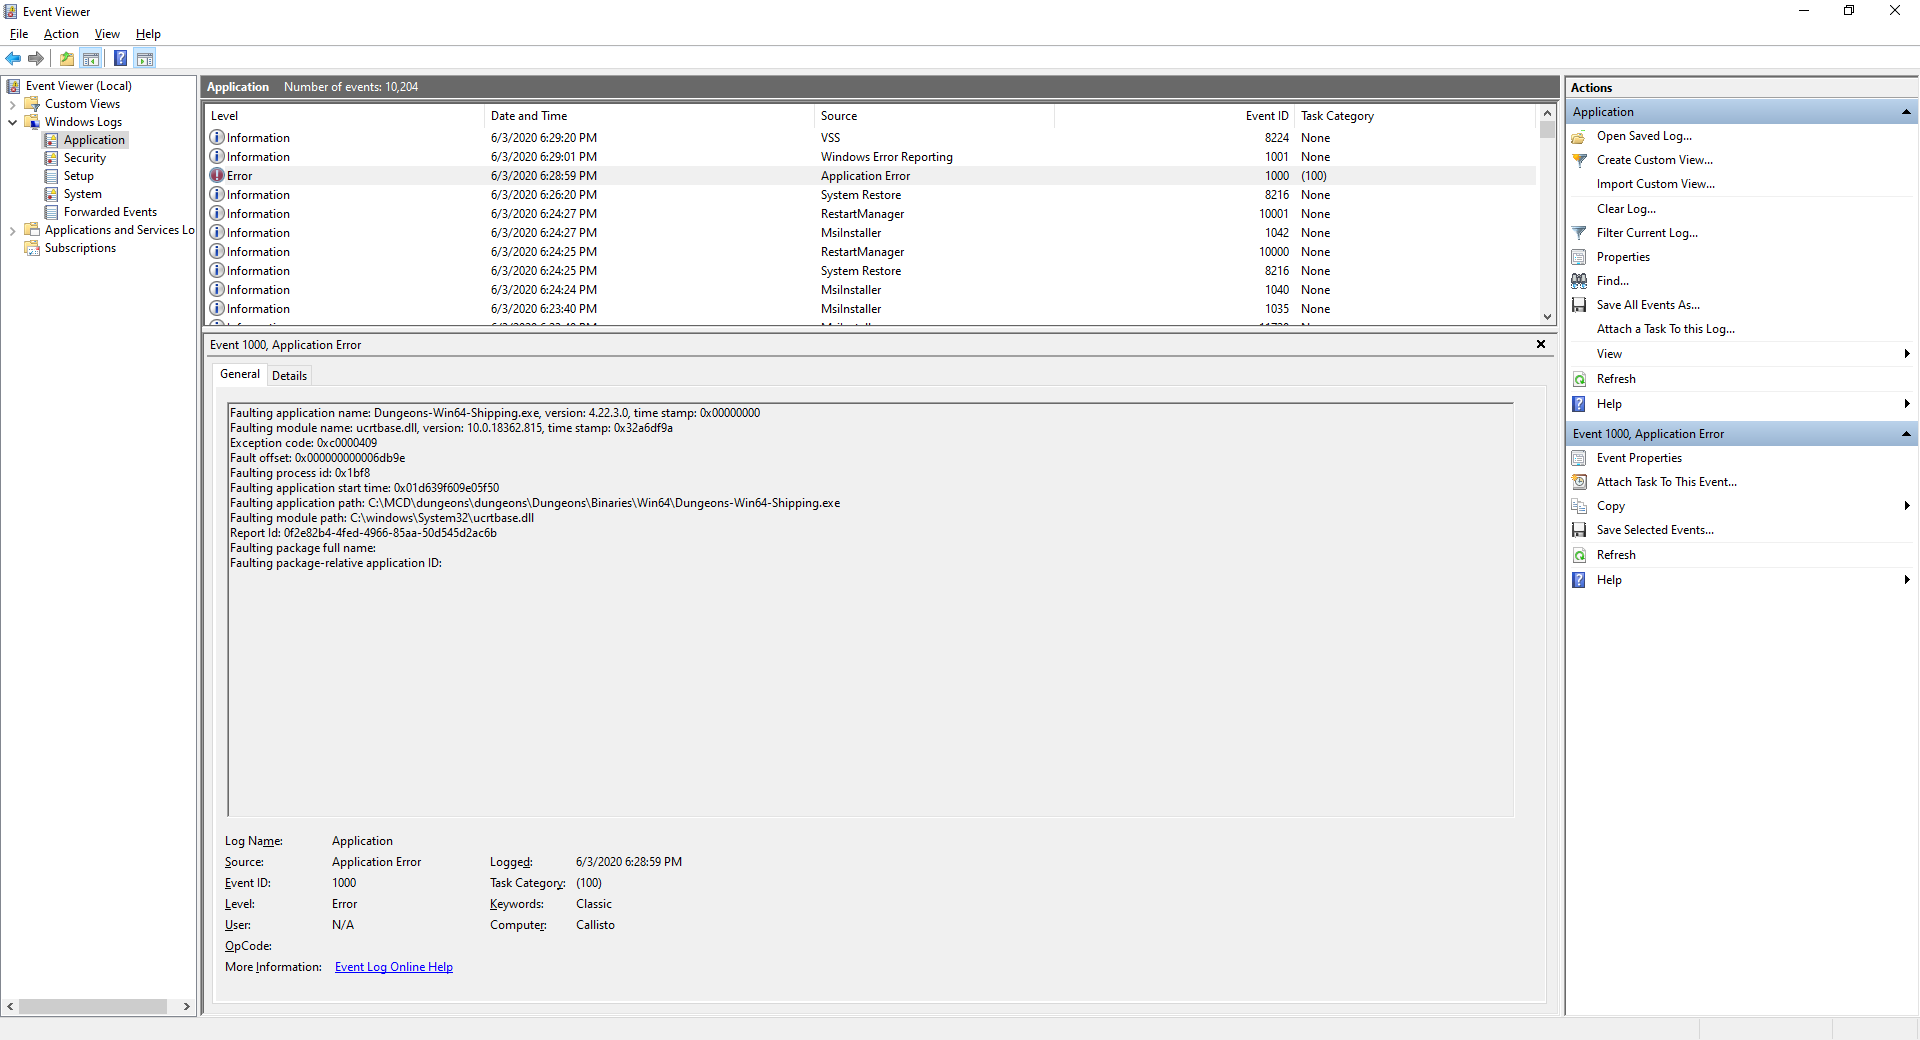This screenshot has height=1040, width=1920.
Task: Expand the Custom Views tree node
Action: [x=12, y=104]
